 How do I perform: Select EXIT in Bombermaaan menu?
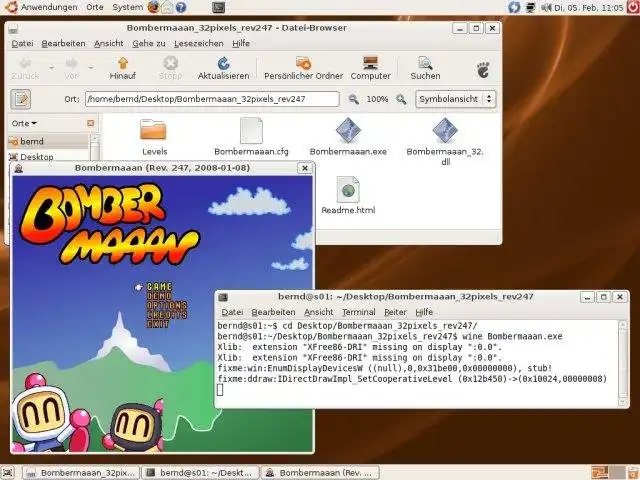click(x=158, y=324)
